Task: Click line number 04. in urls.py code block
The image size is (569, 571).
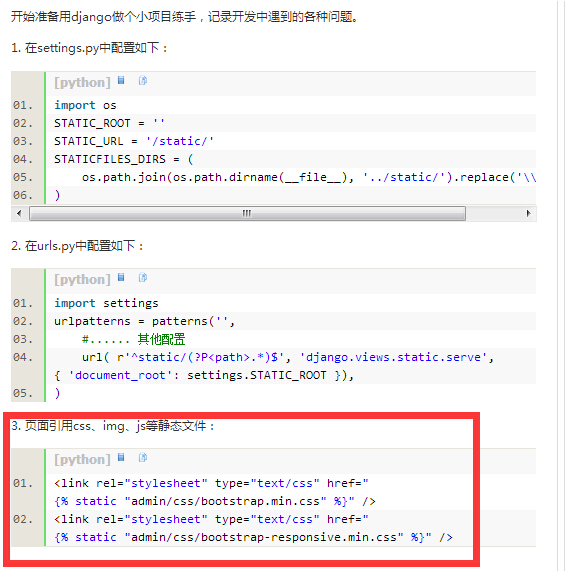Action: pyautogui.click(x=23, y=357)
